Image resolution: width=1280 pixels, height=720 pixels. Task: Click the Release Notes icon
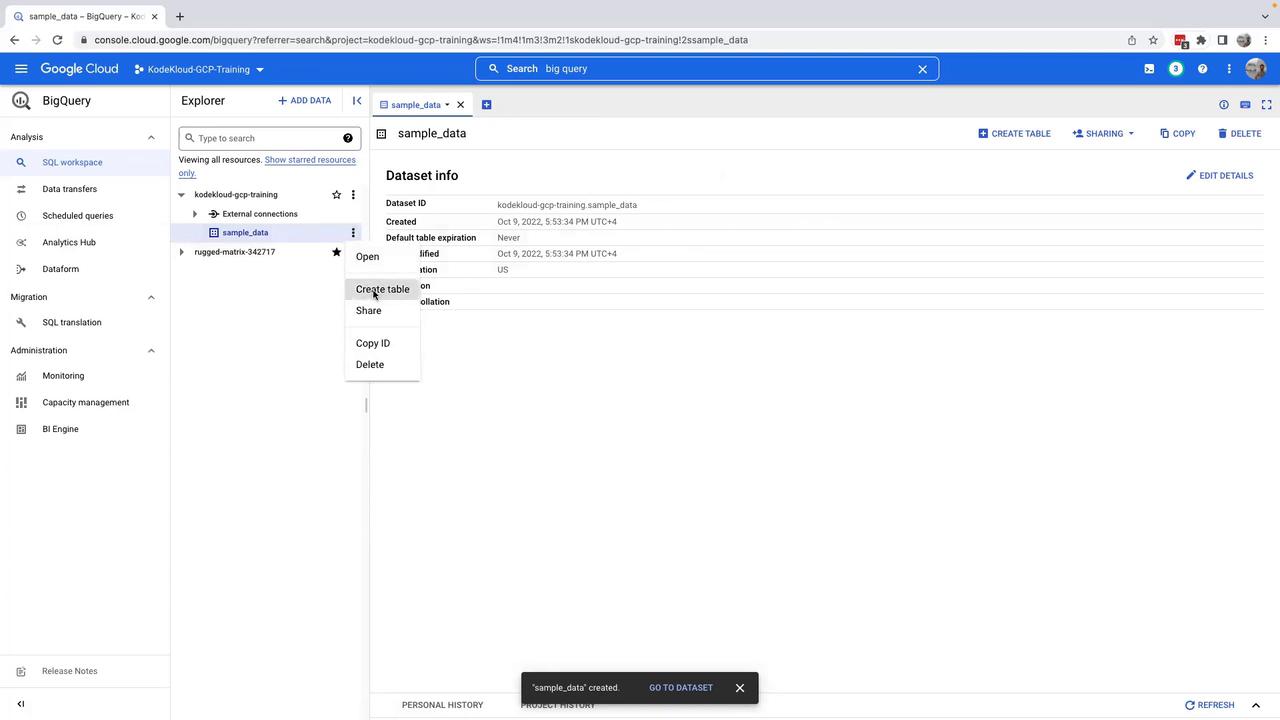(21, 672)
